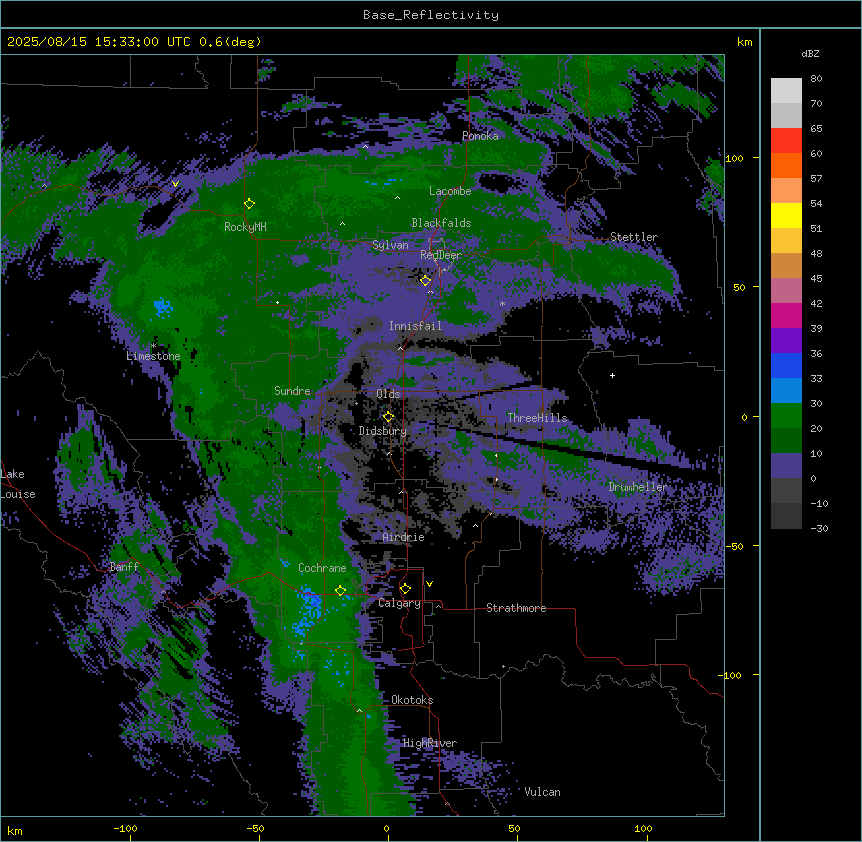Click the Innisfail city label

coord(415,326)
